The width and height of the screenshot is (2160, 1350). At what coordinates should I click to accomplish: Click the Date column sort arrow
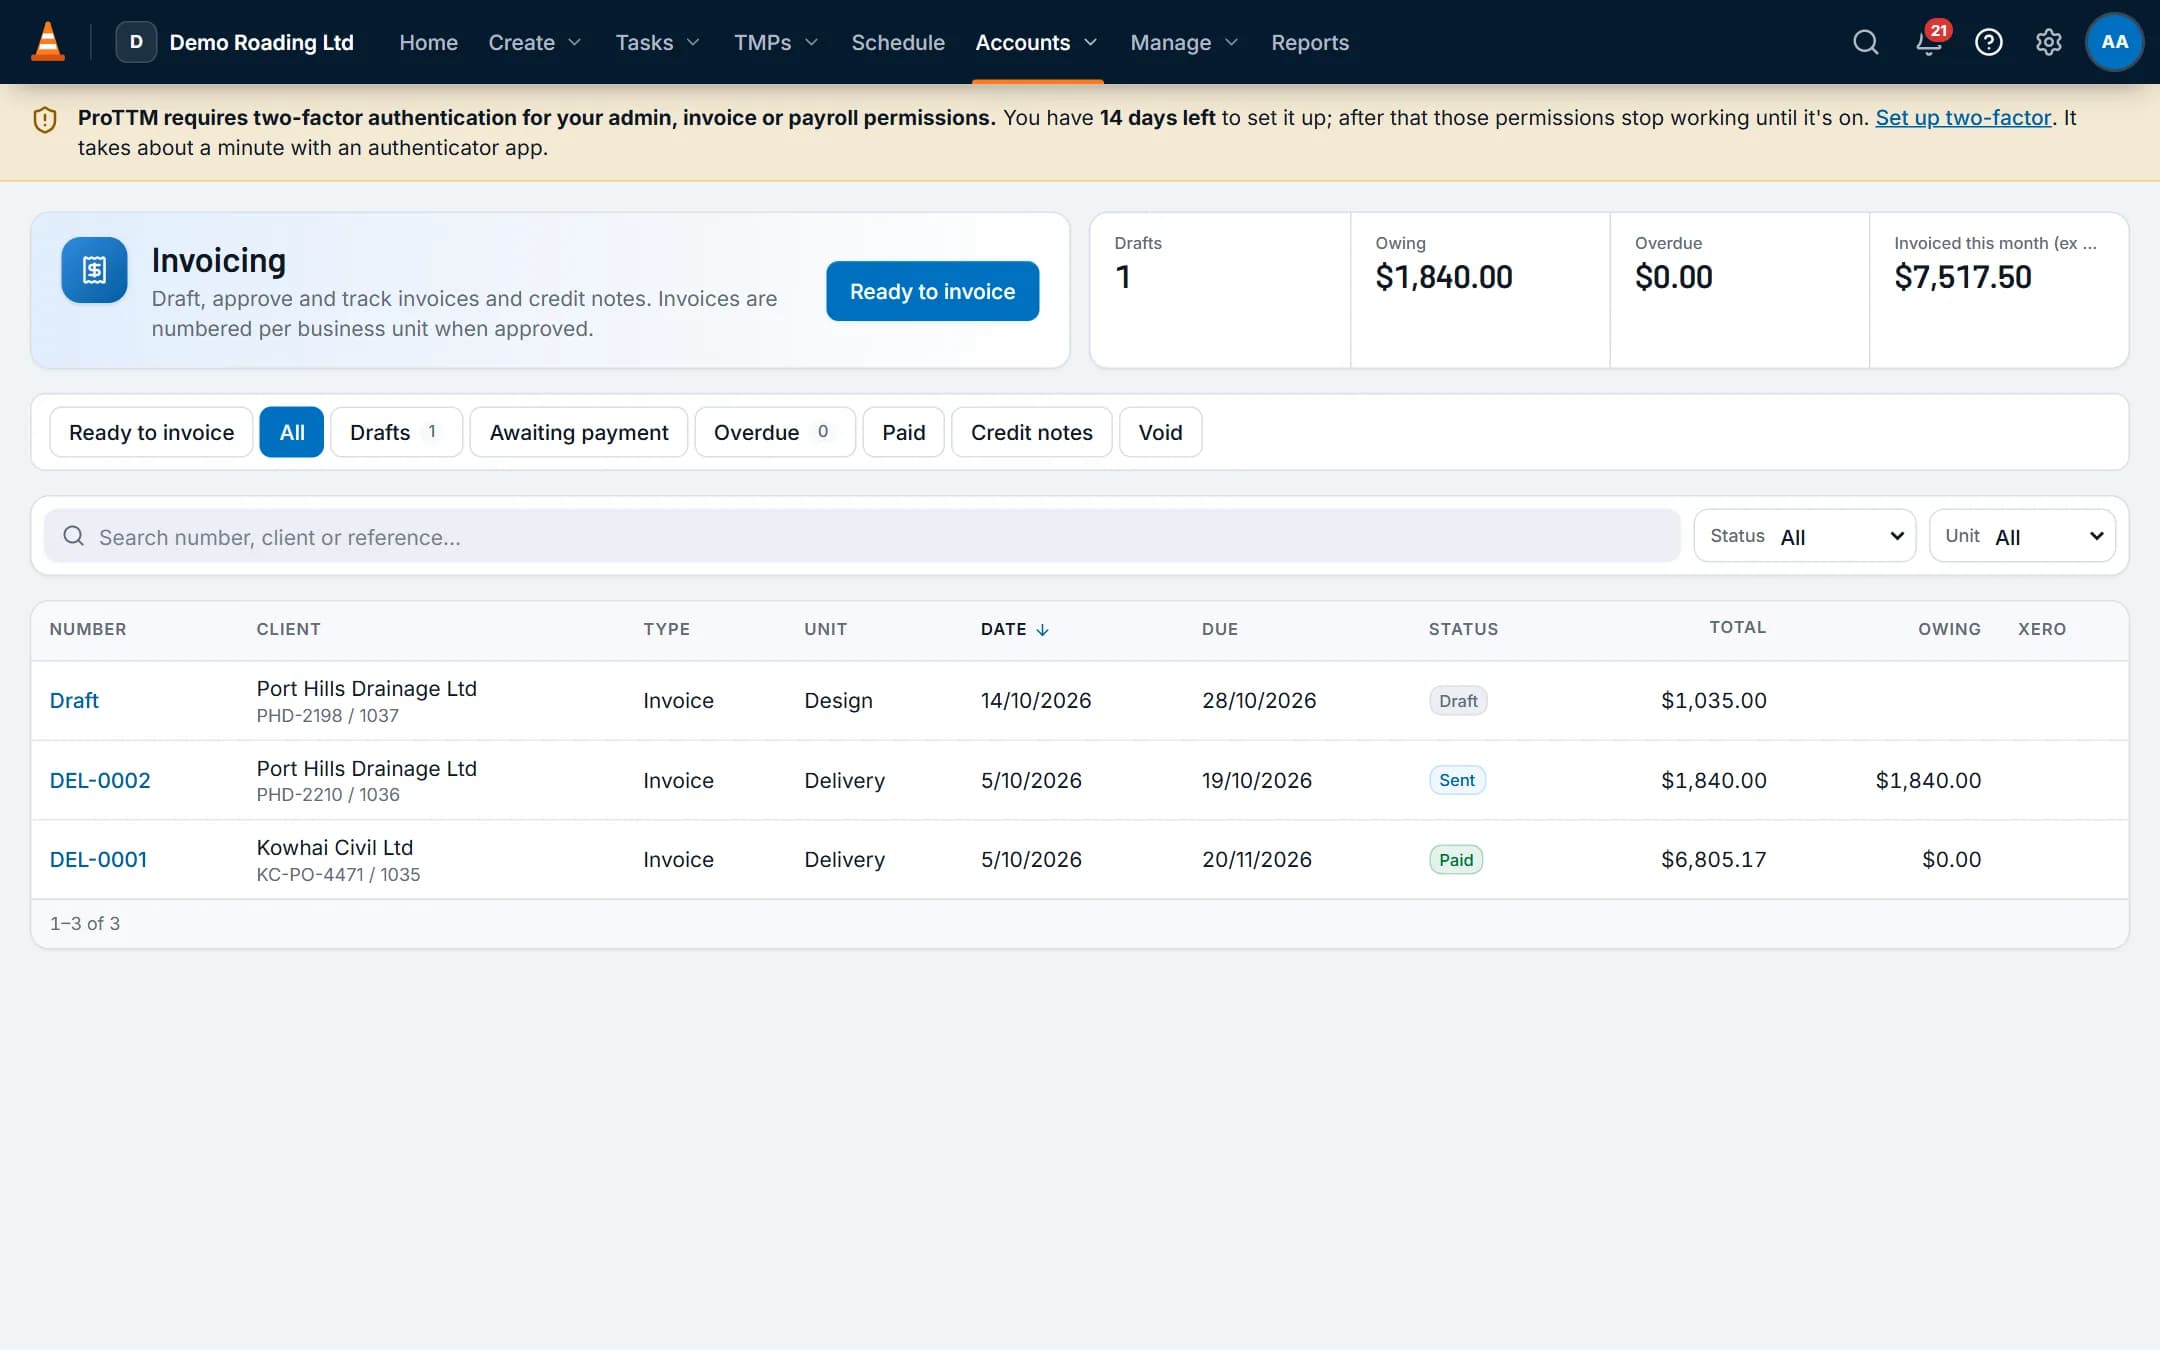1042,630
